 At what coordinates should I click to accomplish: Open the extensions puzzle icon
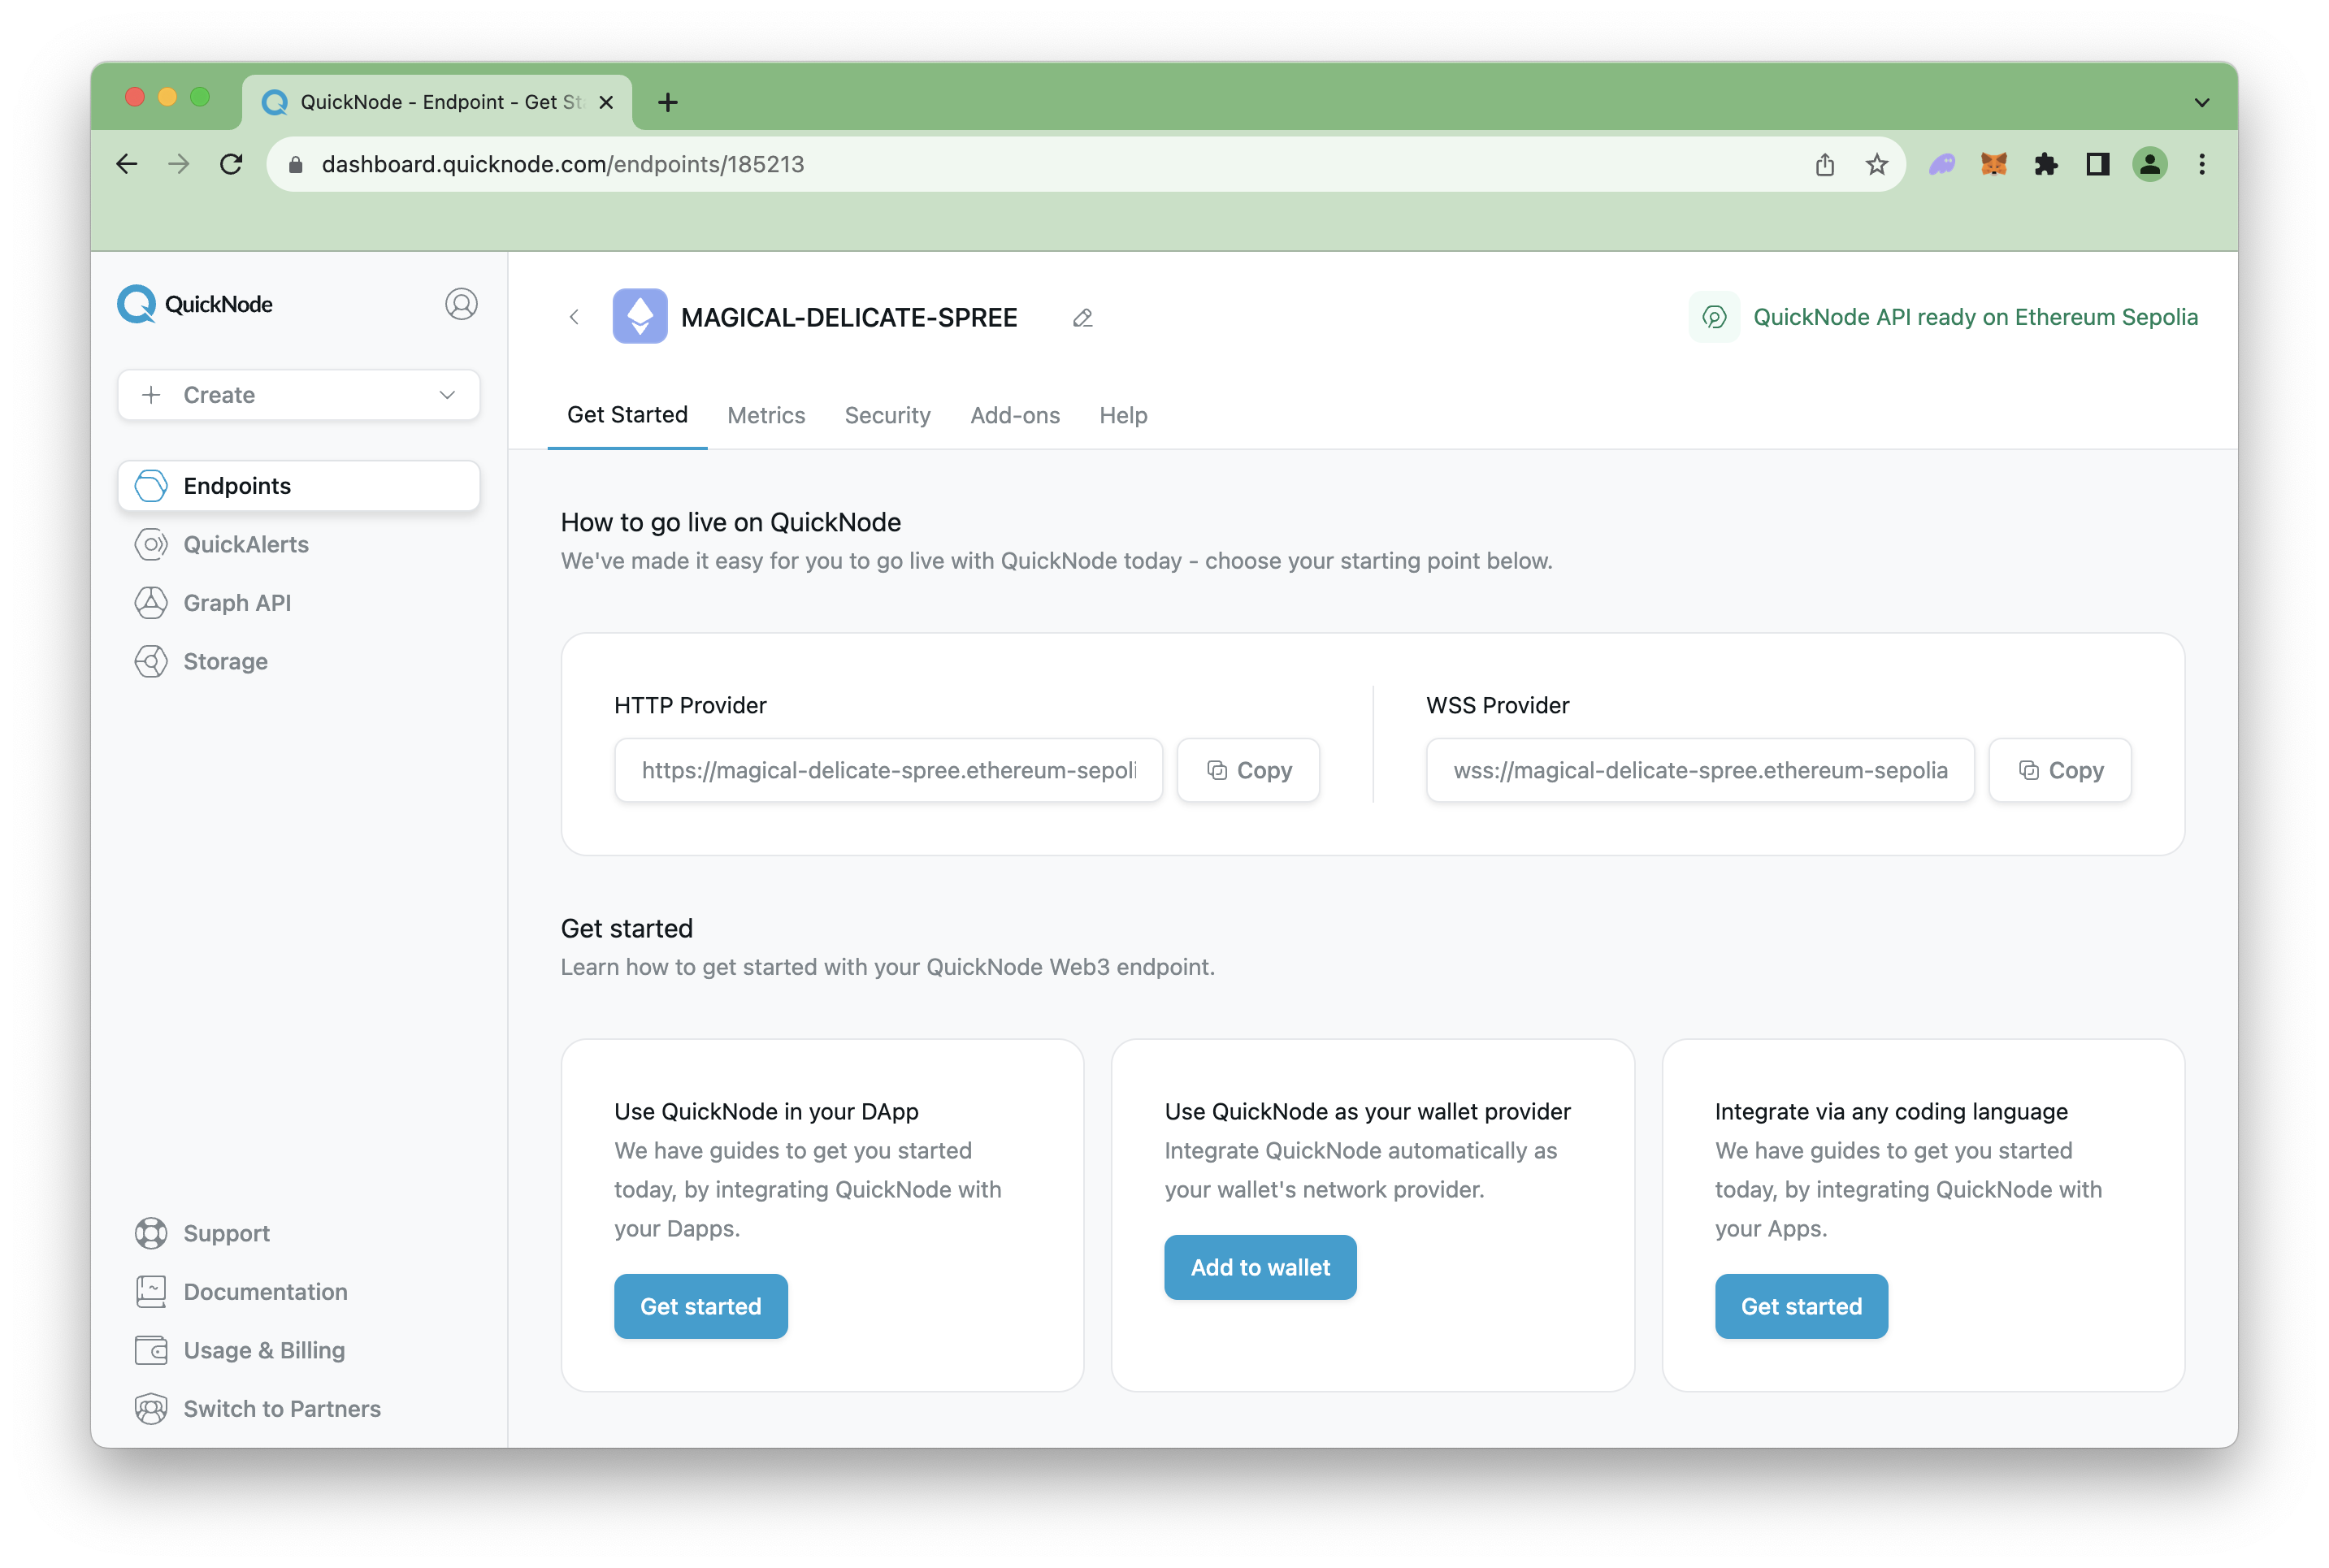click(x=2046, y=164)
